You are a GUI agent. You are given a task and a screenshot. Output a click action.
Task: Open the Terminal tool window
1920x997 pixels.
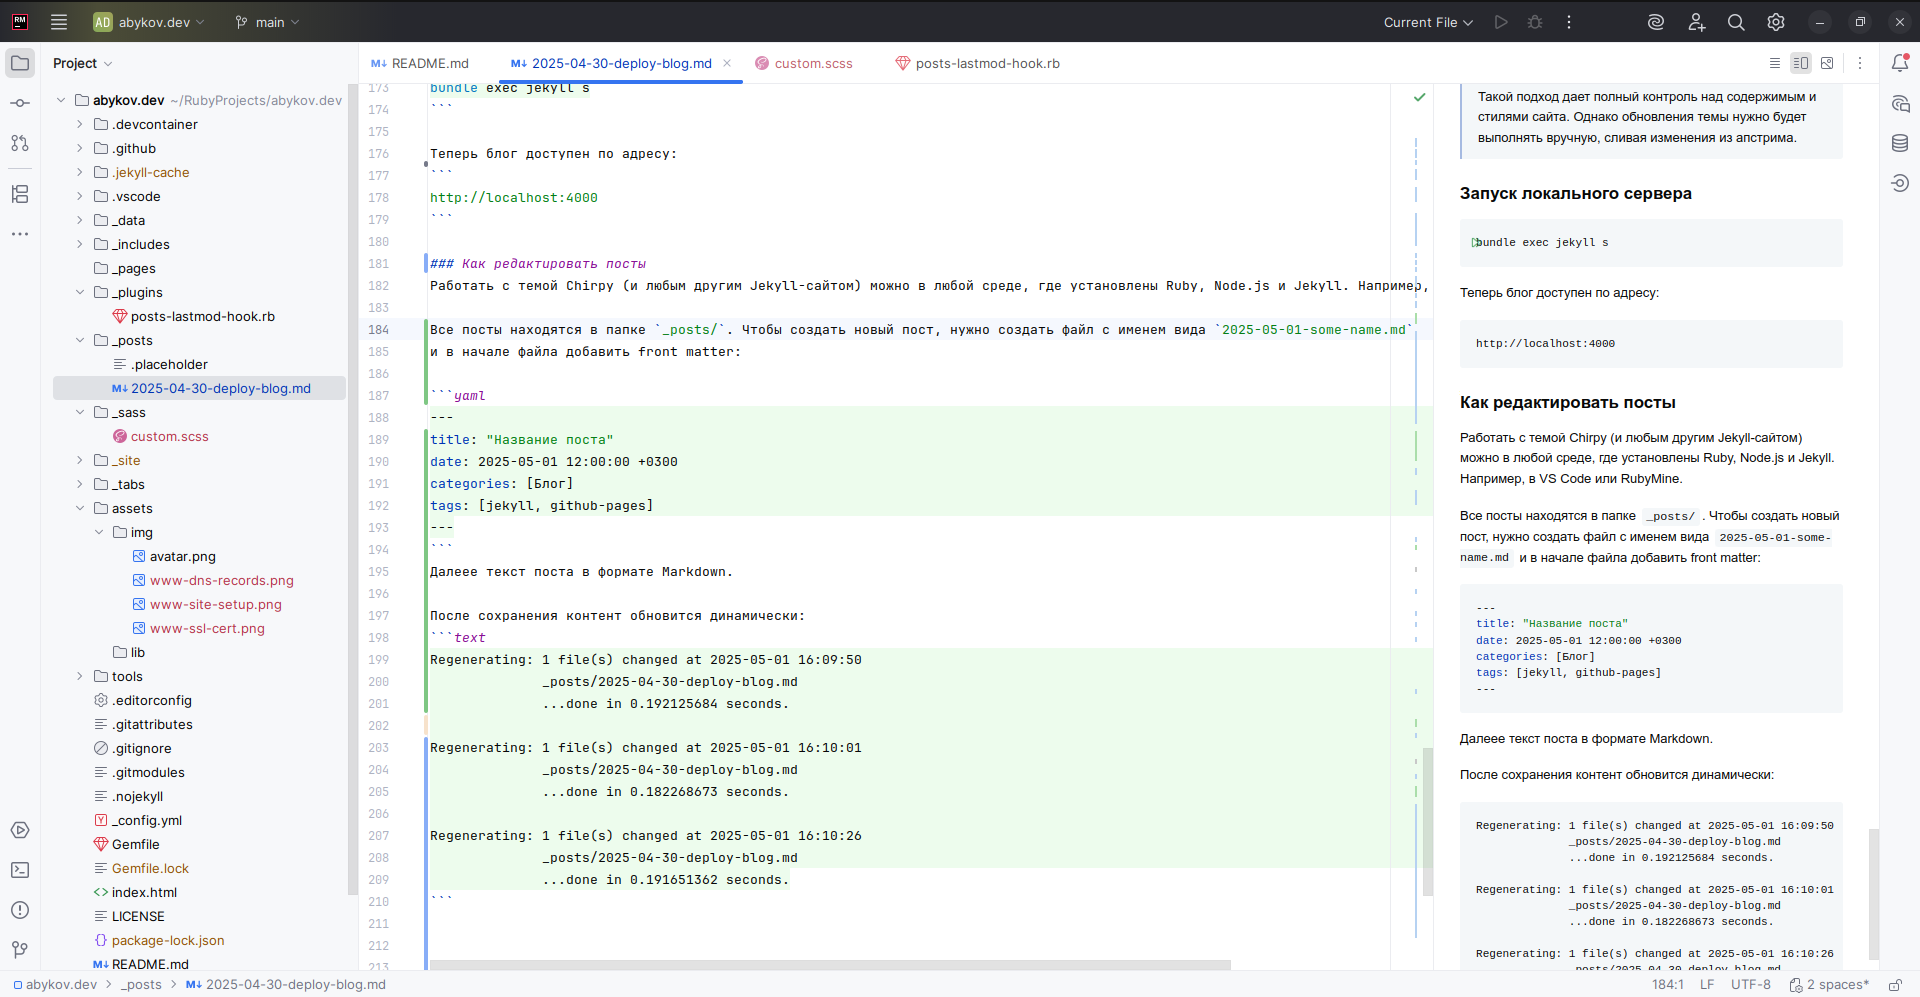20,870
